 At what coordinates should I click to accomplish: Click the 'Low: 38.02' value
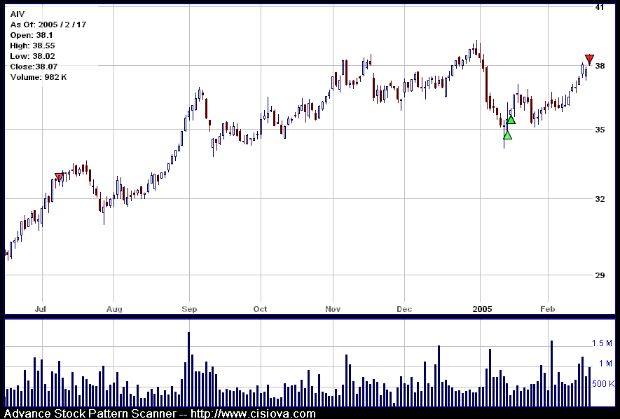(x=33, y=56)
